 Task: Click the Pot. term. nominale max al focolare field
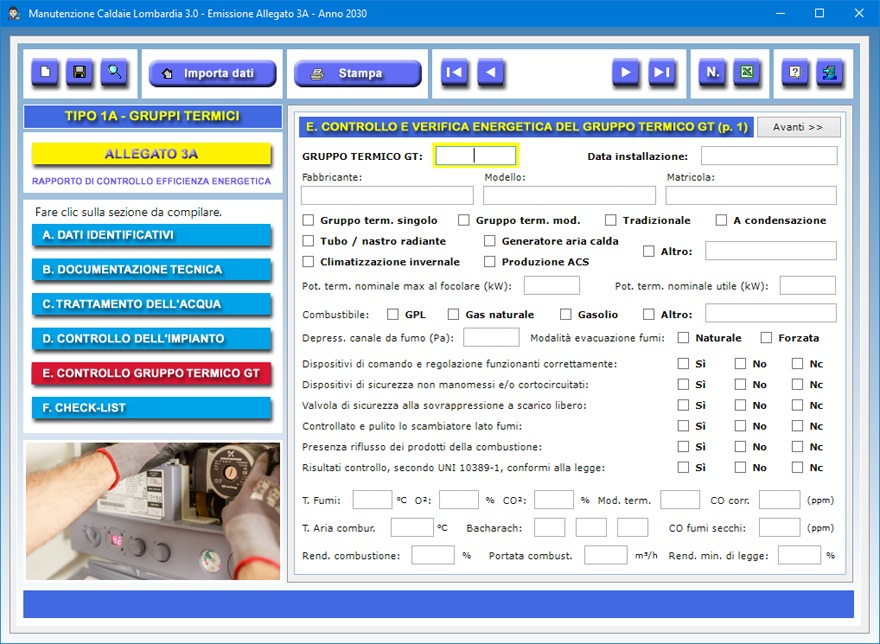point(552,285)
